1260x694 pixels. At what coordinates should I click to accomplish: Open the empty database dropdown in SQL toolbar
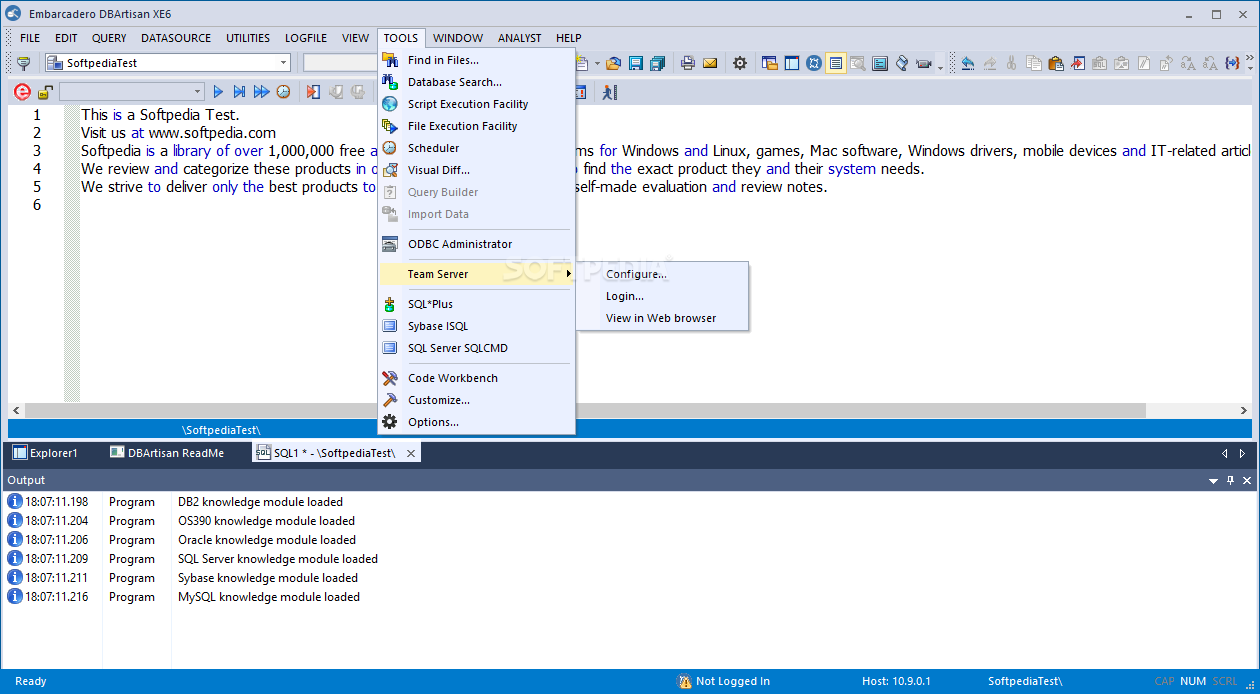197,92
